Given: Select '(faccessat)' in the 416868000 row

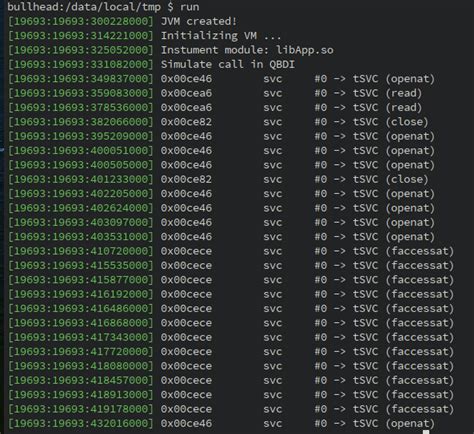Looking at the screenshot, I should coord(420,323).
